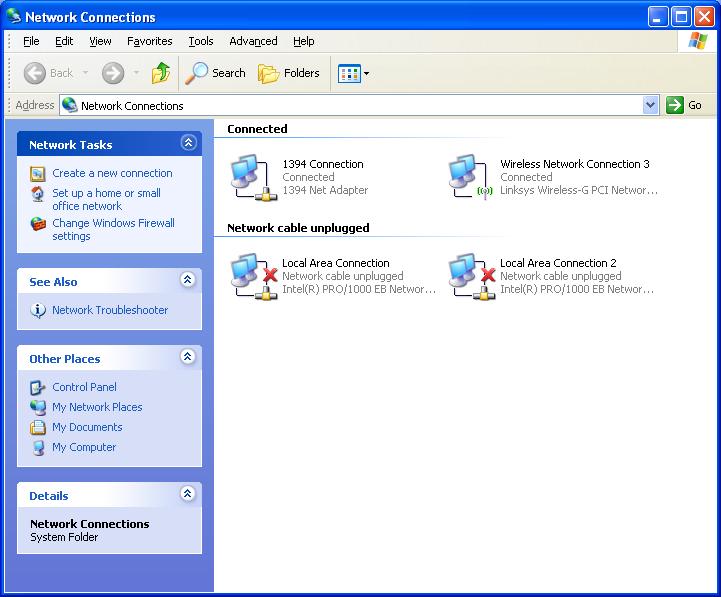Click the My Computer icon in Other Places

tap(39, 448)
